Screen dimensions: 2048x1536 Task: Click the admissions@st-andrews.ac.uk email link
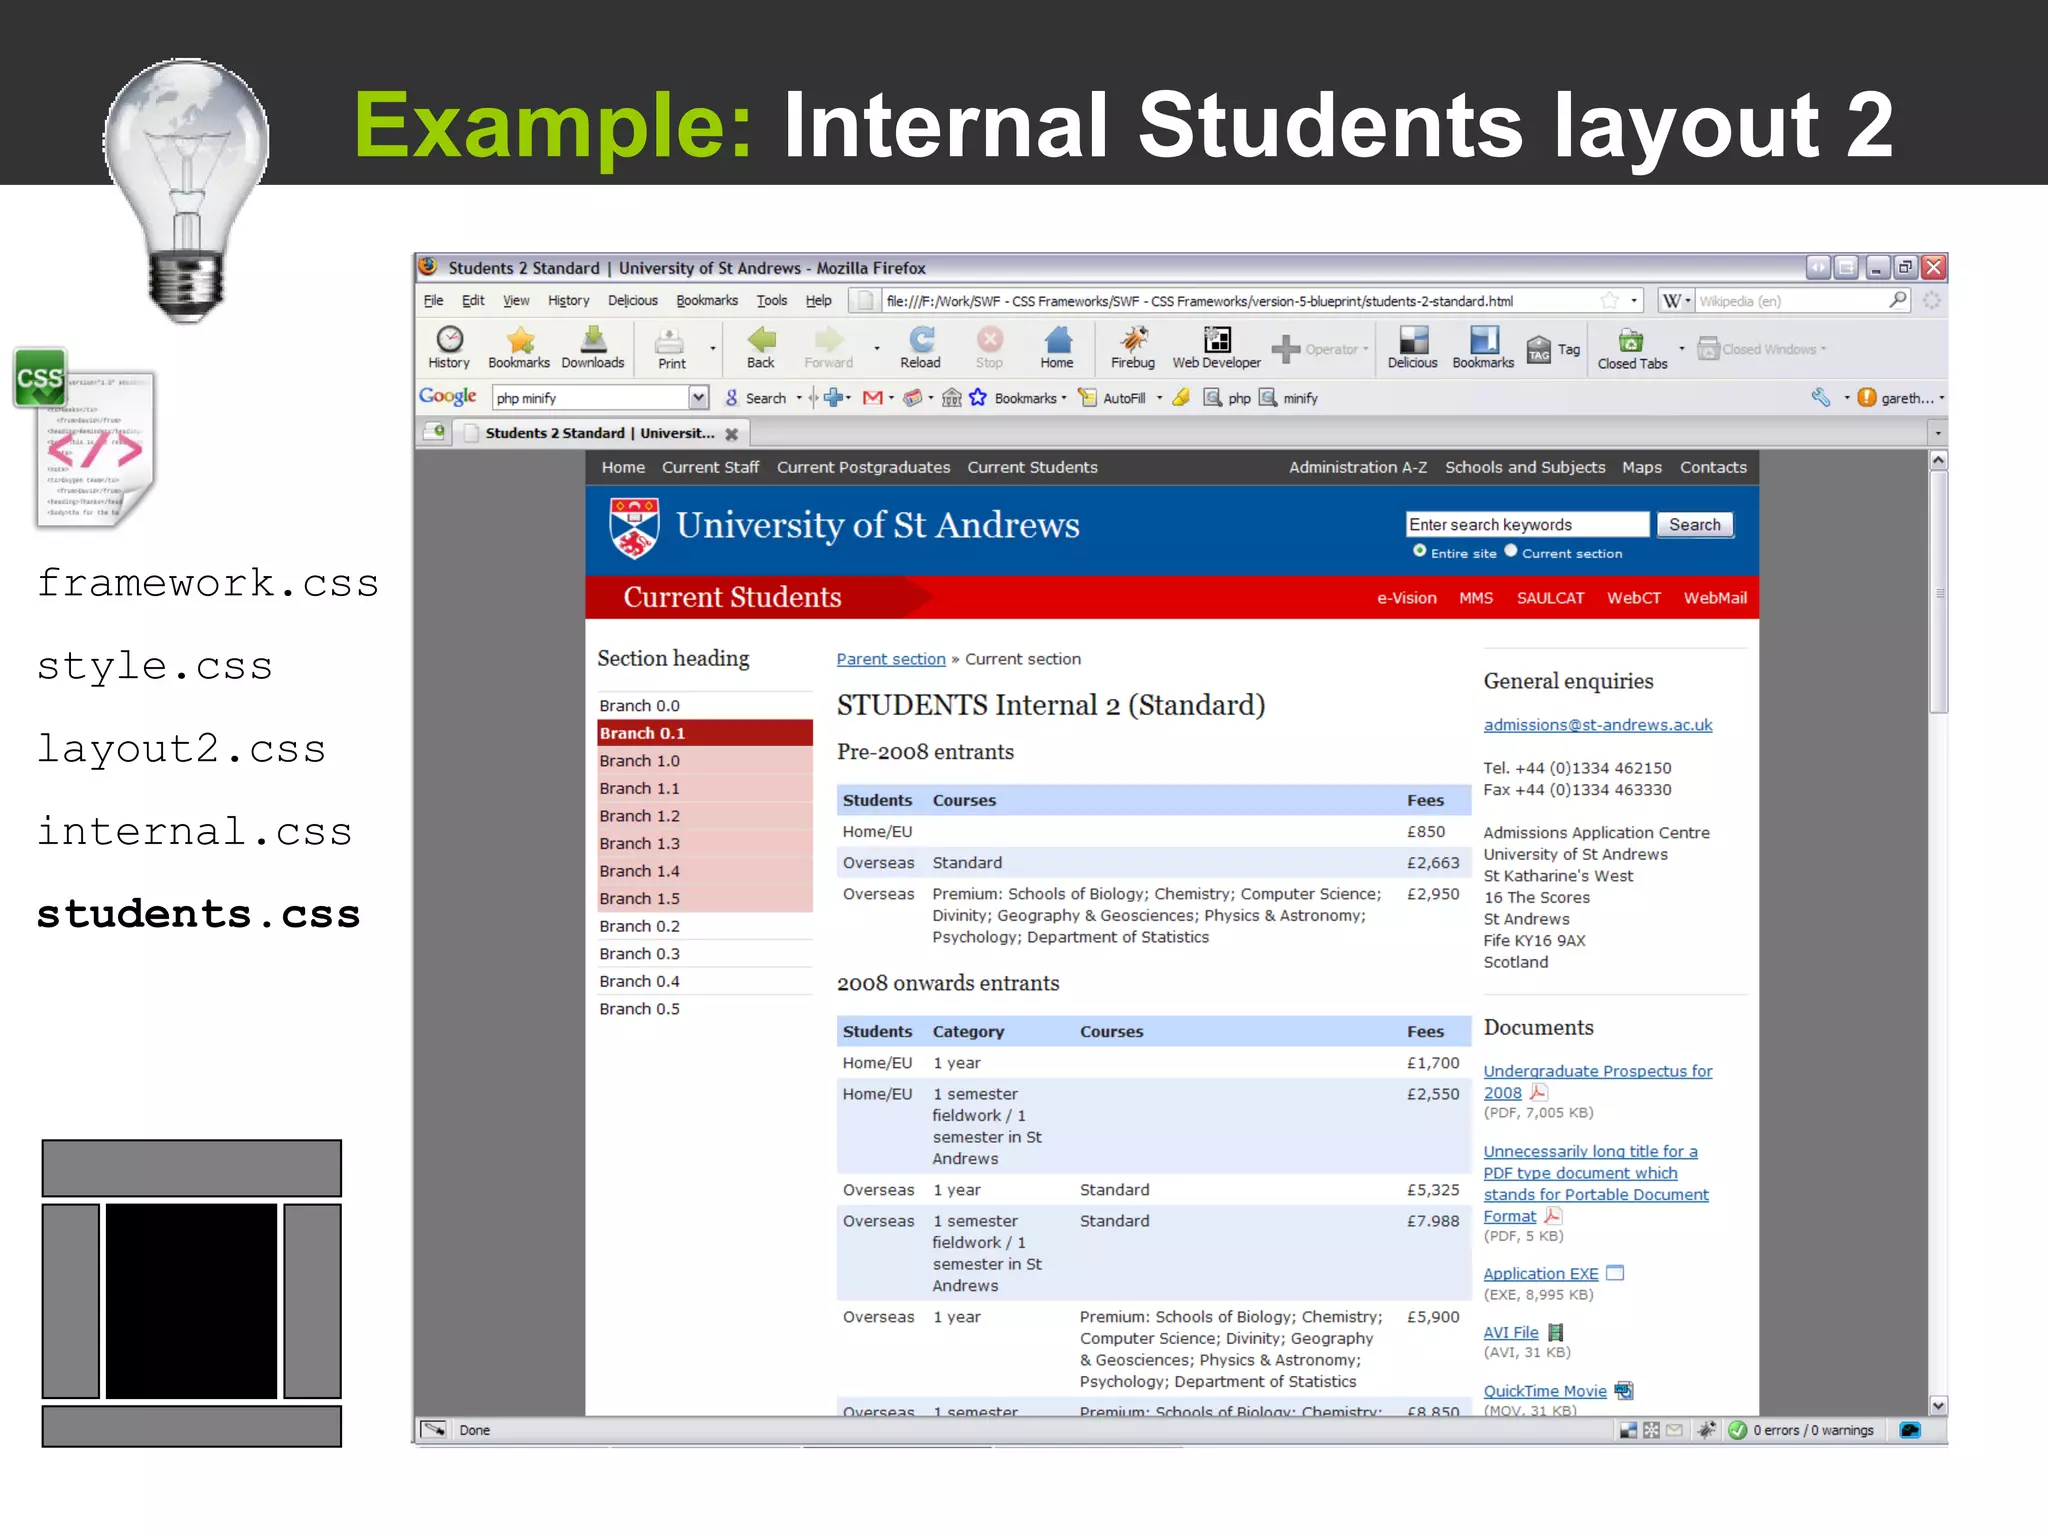click(x=1597, y=725)
